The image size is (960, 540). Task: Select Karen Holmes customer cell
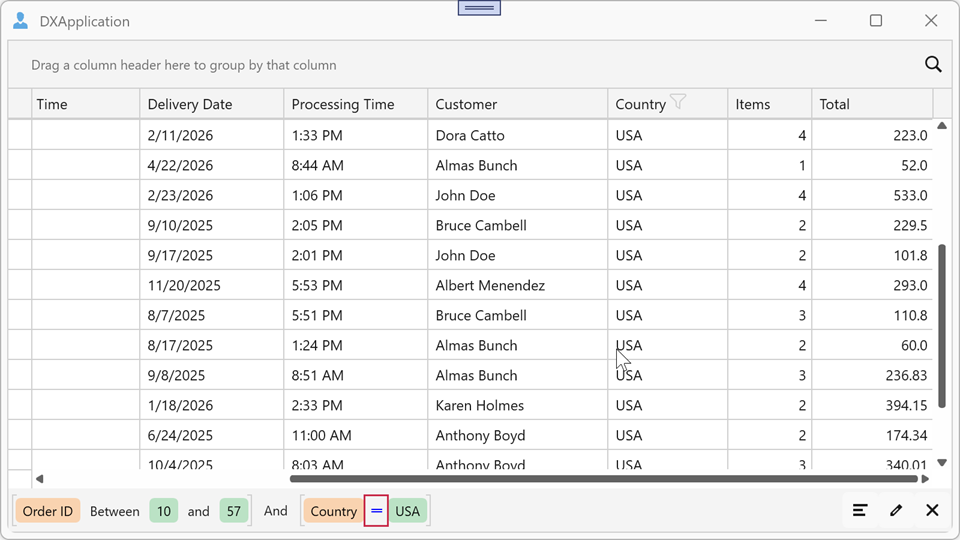click(x=518, y=405)
